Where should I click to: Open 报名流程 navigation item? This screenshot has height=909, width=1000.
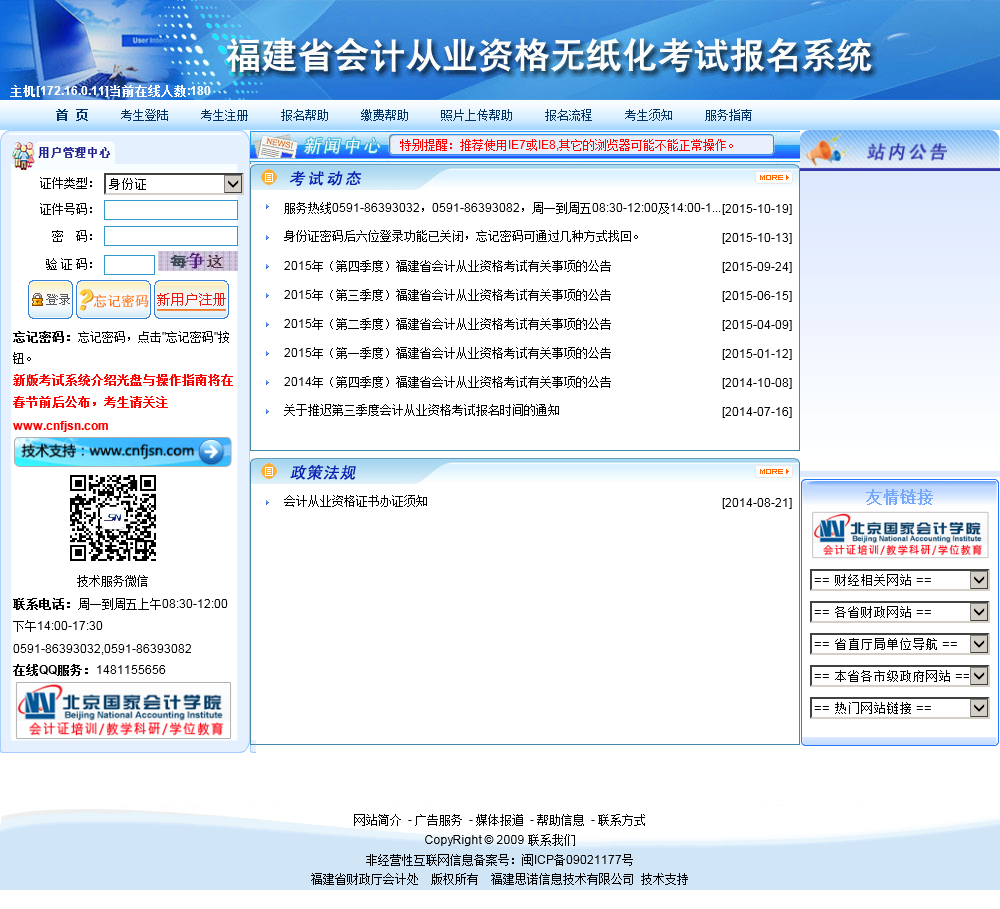(568, 115)
